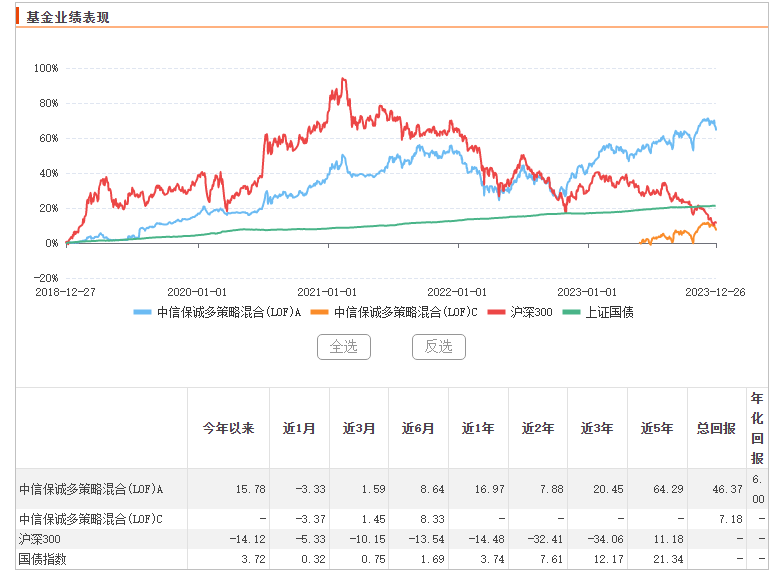This screenshot has height=572, width=771.
Task: Click the 64.29 five-year value for LOF A
Action: click(668, 489)
